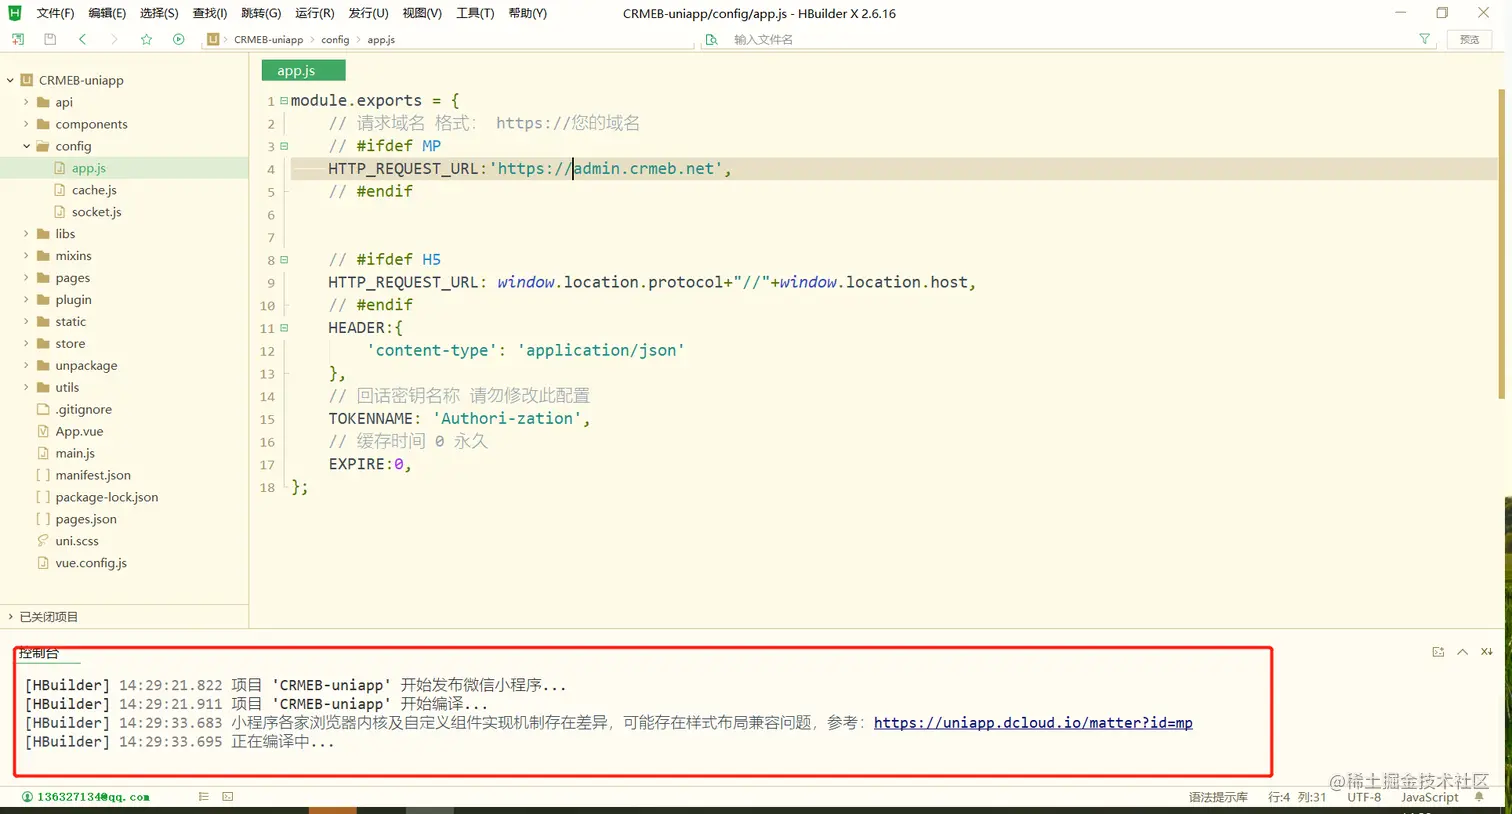1512x814 pixels.
Task: Click the HBuilder X logo icon
Action: 15,13
